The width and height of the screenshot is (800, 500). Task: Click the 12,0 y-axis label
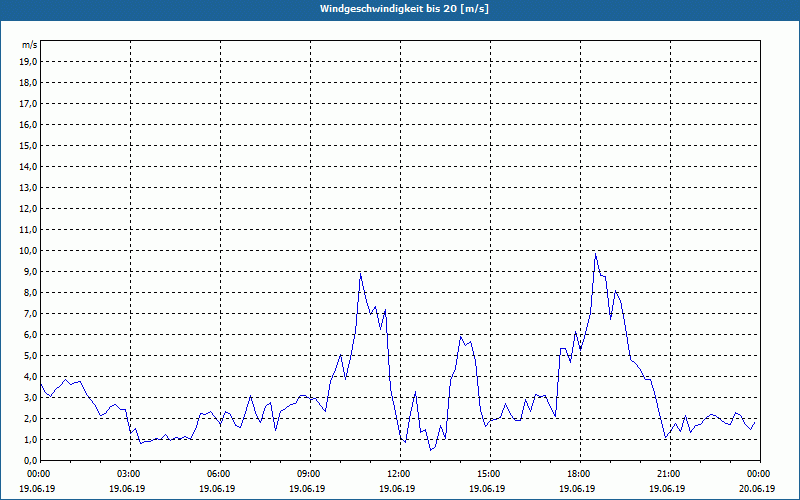pos(28,209)
